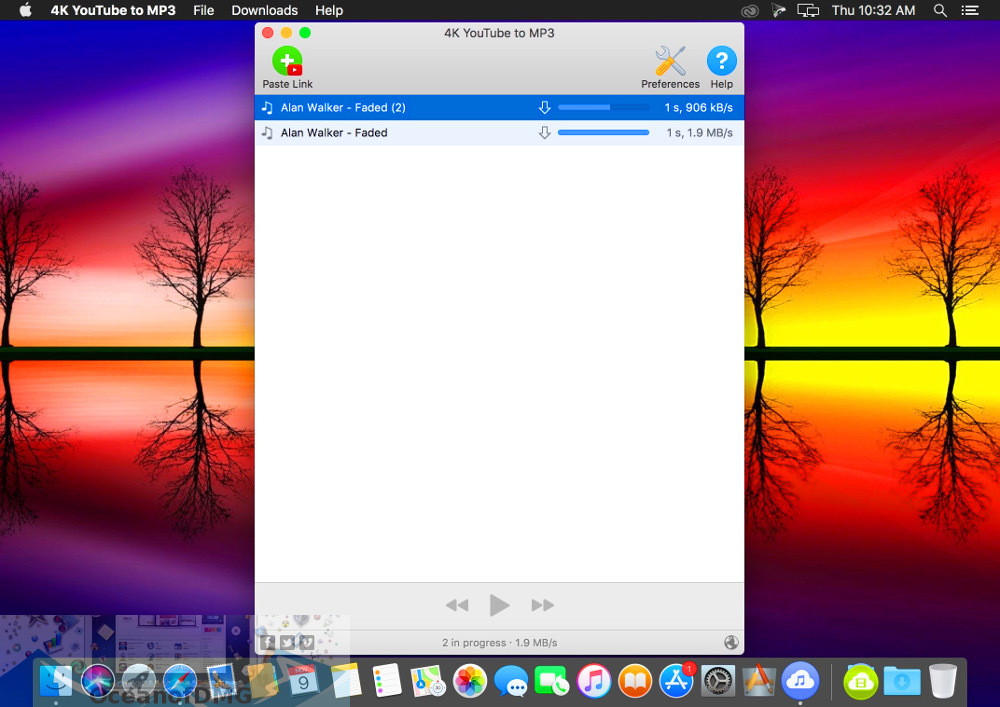The height and width of the screenshot is (707, 1000).
Task: Open Maps from the Dock
Action: pos(428,681)
